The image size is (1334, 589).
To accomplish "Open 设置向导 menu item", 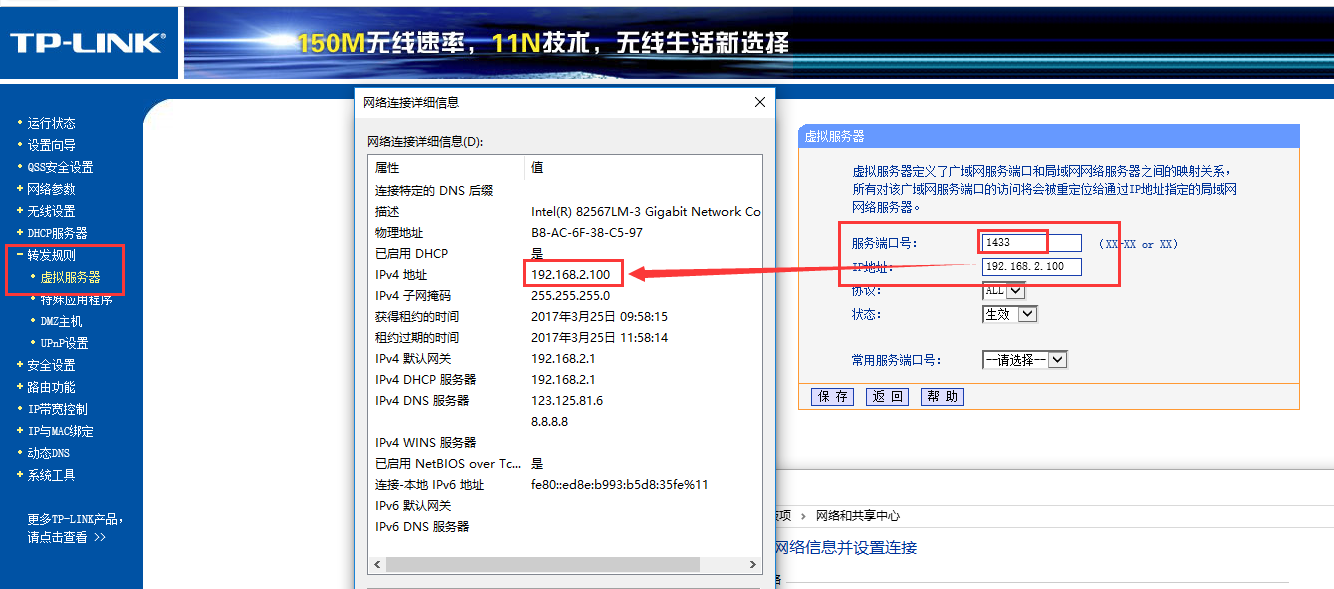I will pyautogui.click(x=51, y=145).
